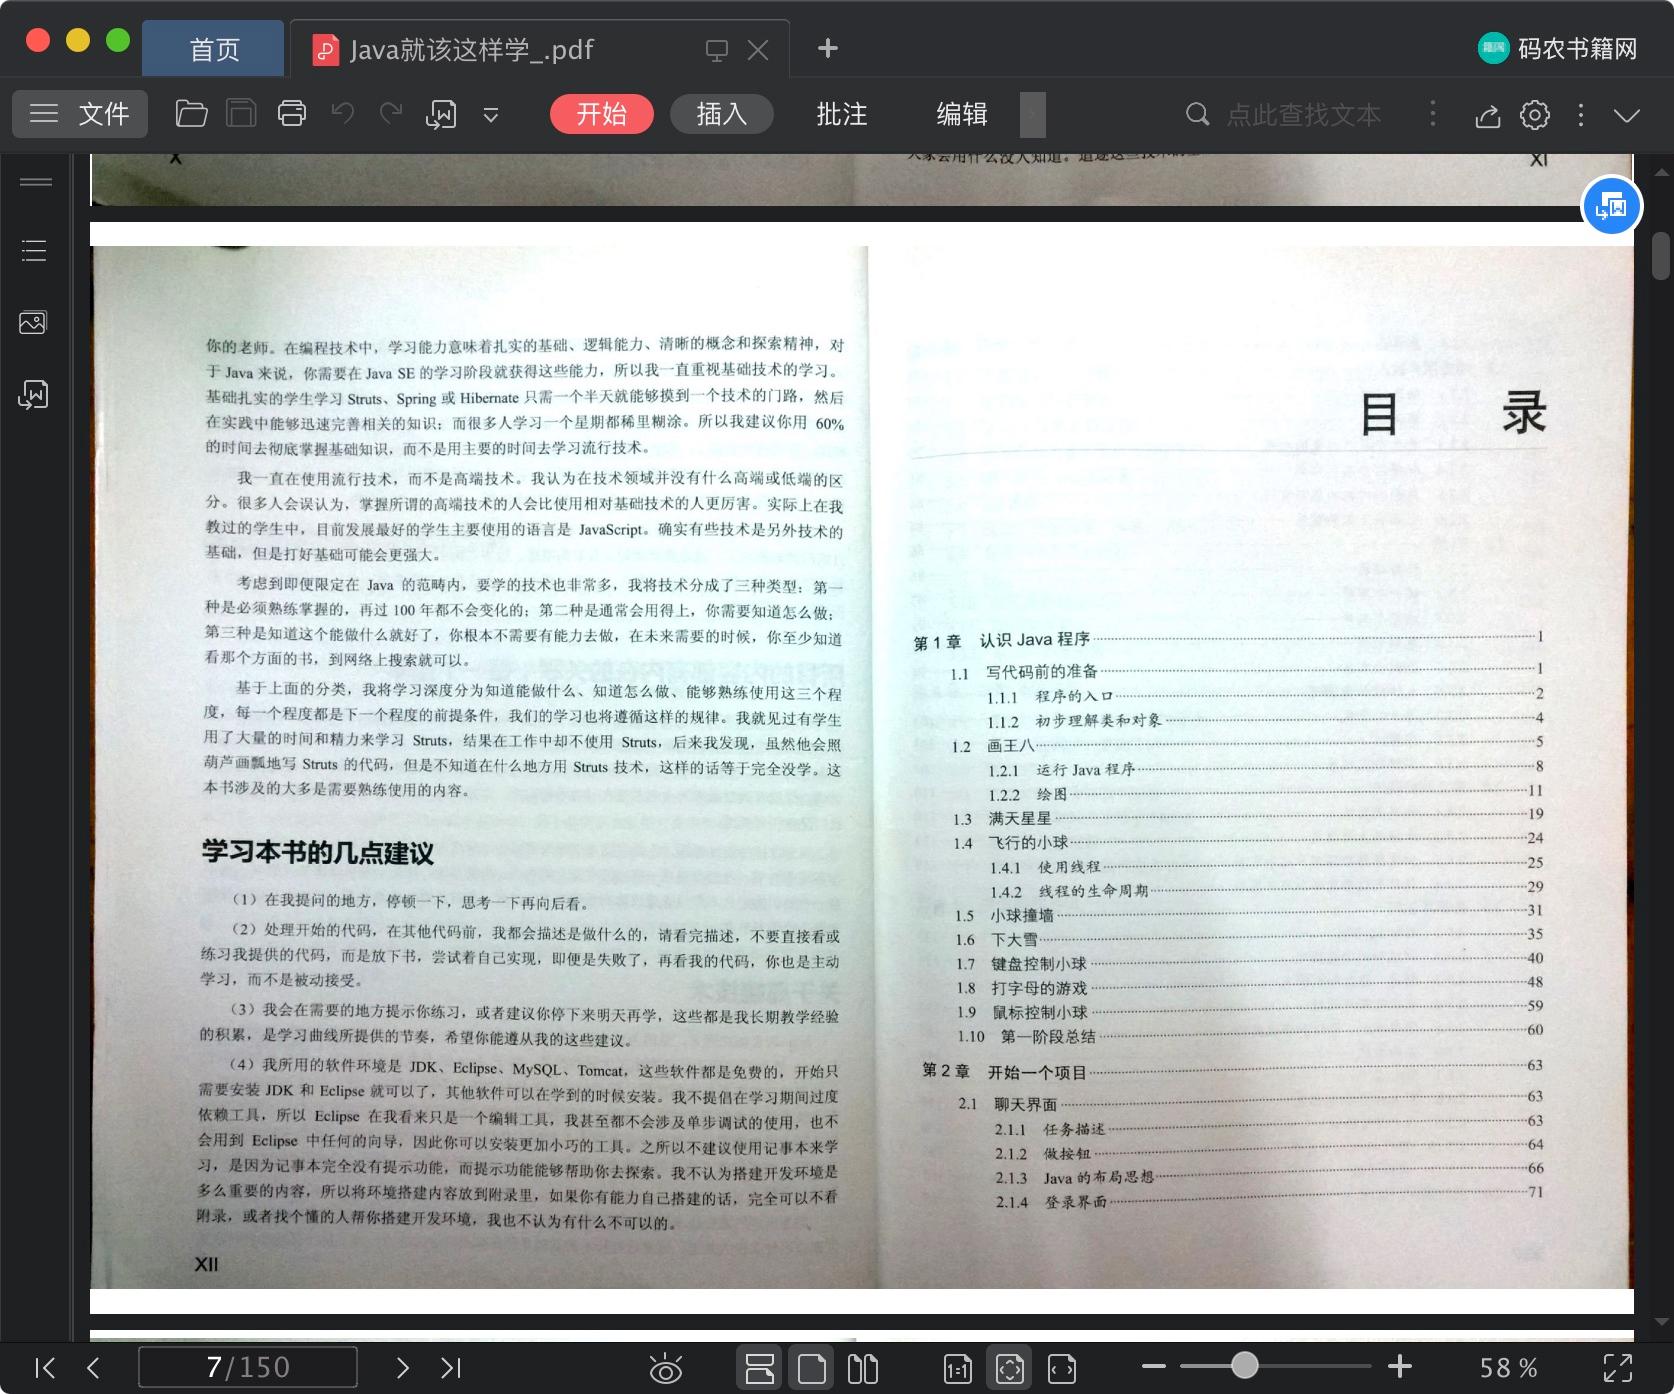Switch to the 插入 tab
The image size is (1674, 1394).
[722, 114]
